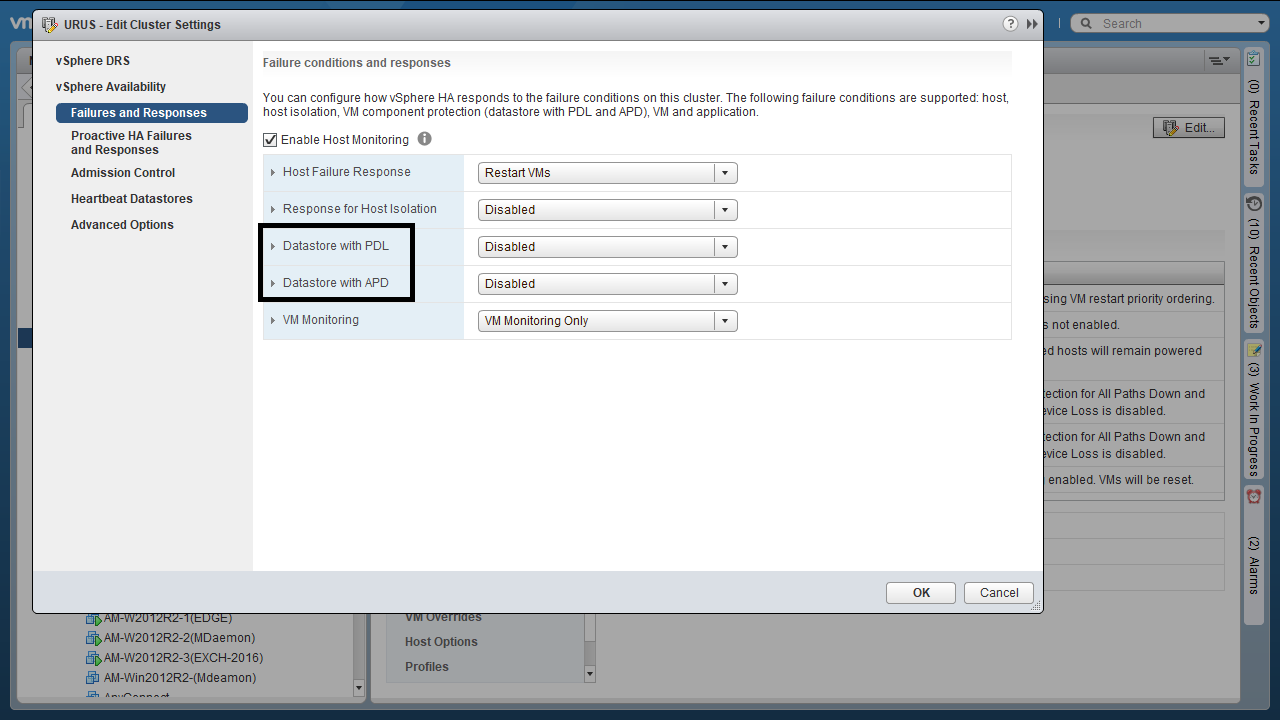This screenshot has height=720, width=1280.
Task: Open the VM Monitoring Only dropdown
Action: tap(607, 321)
